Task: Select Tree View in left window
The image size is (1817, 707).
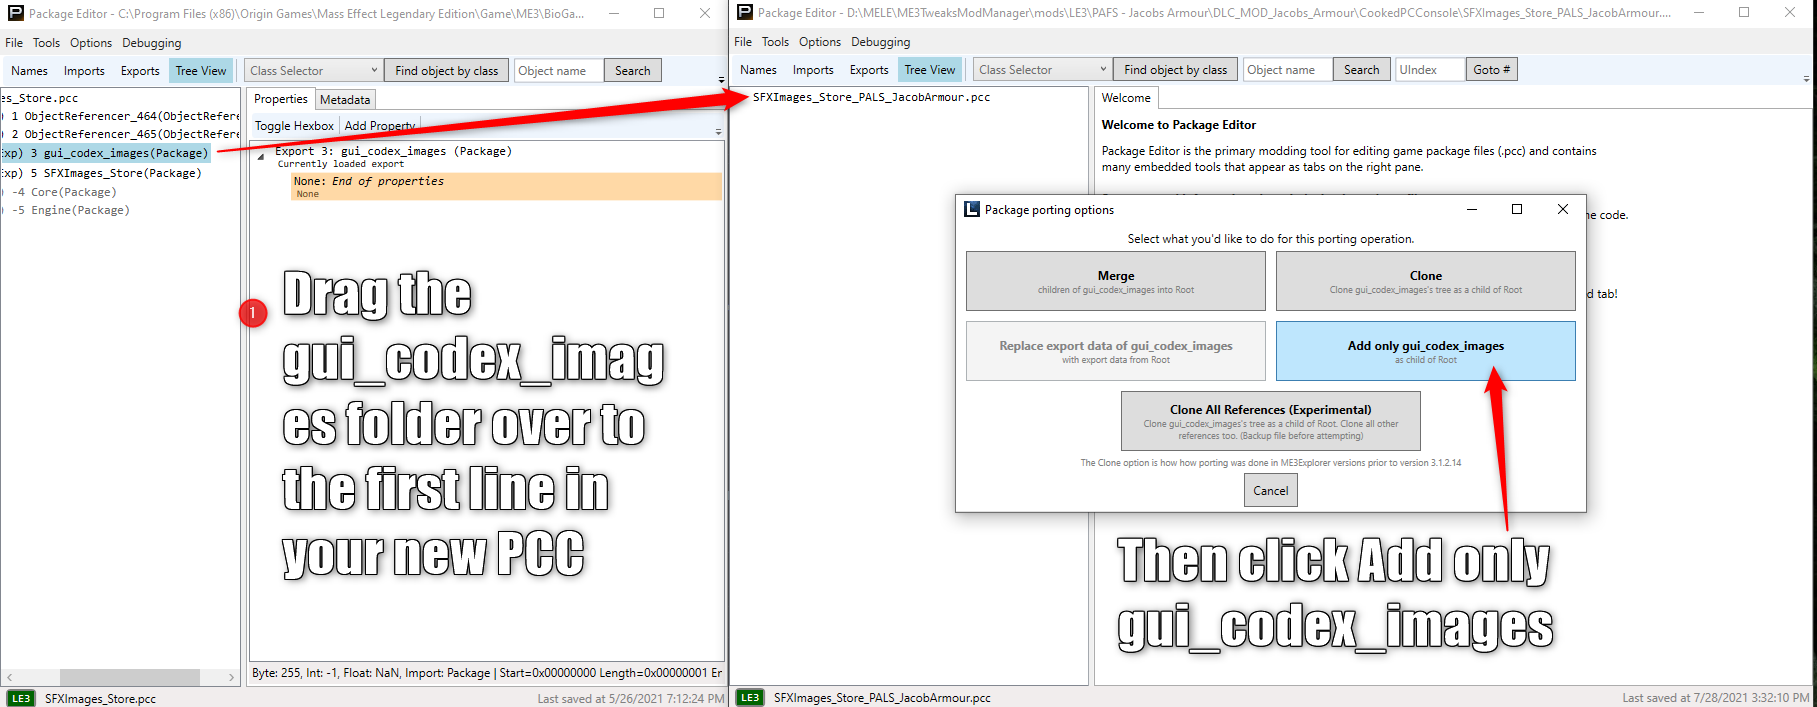Action: [x=201, y=71]
